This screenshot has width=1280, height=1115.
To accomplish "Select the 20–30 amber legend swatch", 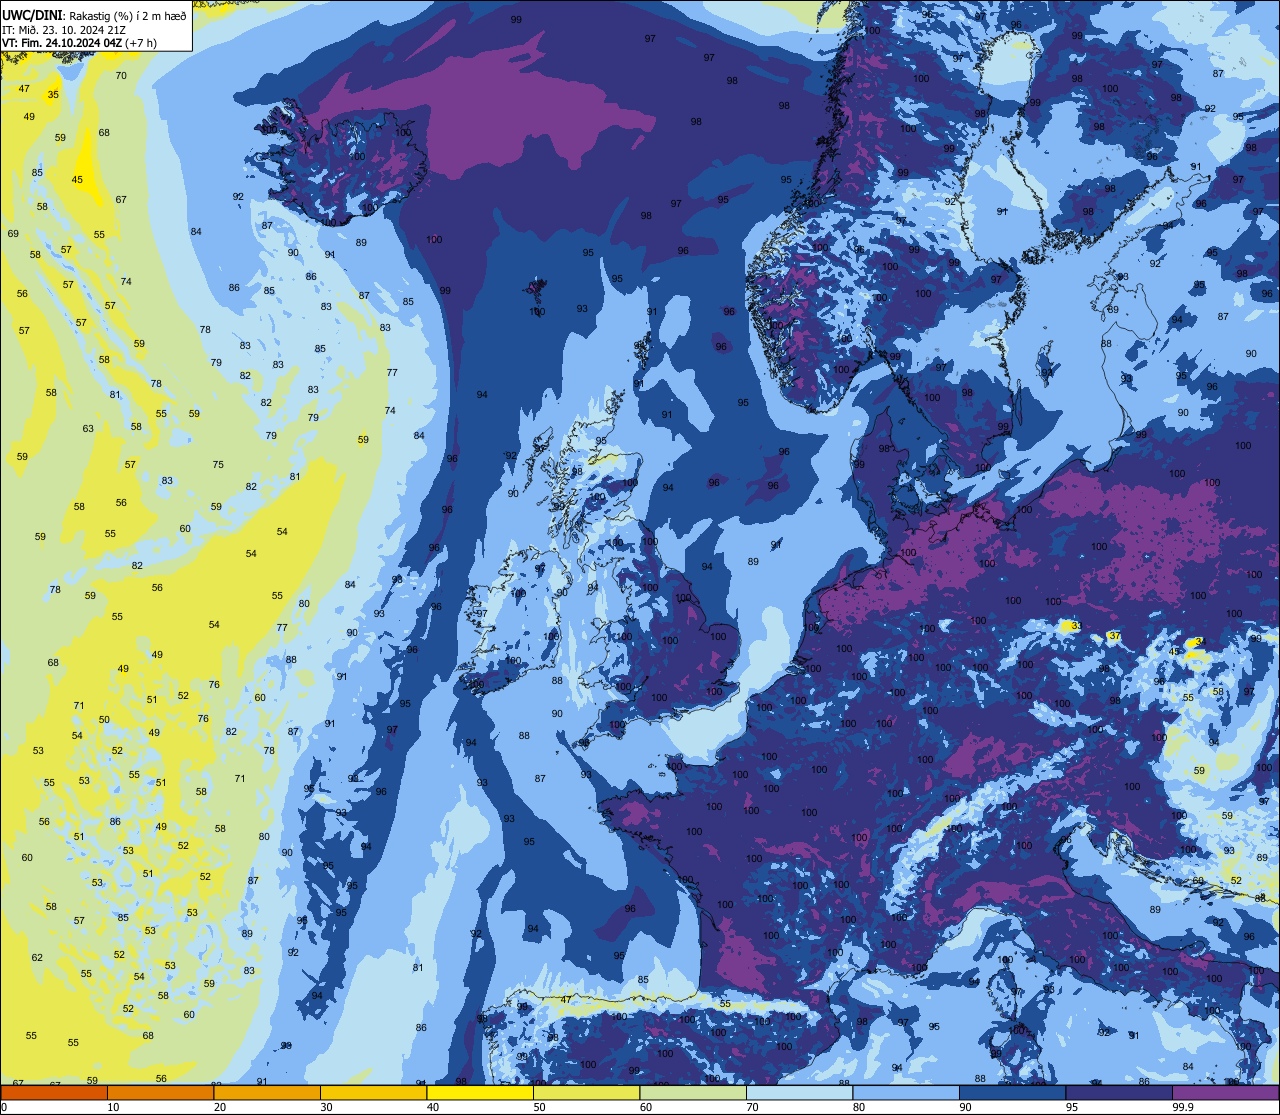I will click(x=267, y=1092).
